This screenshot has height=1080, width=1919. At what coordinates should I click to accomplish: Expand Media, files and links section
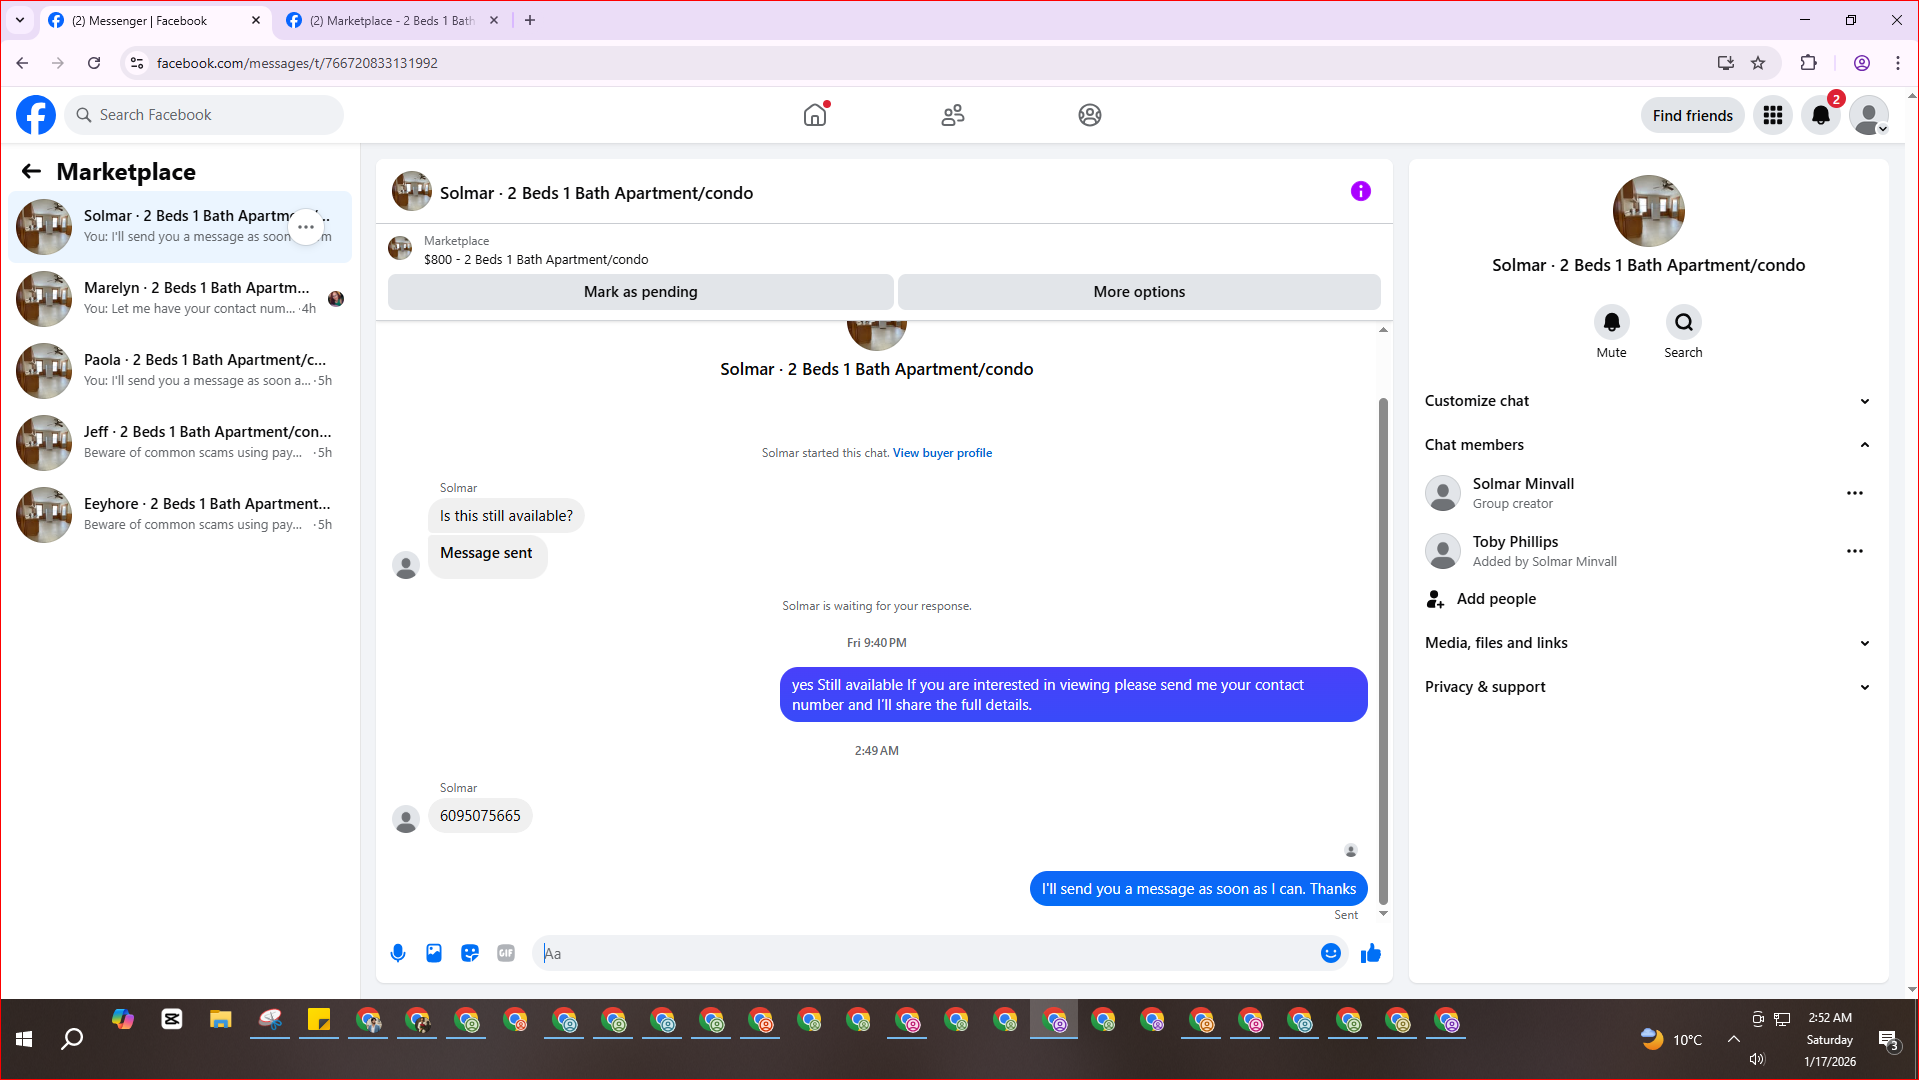pos(1648,643)
